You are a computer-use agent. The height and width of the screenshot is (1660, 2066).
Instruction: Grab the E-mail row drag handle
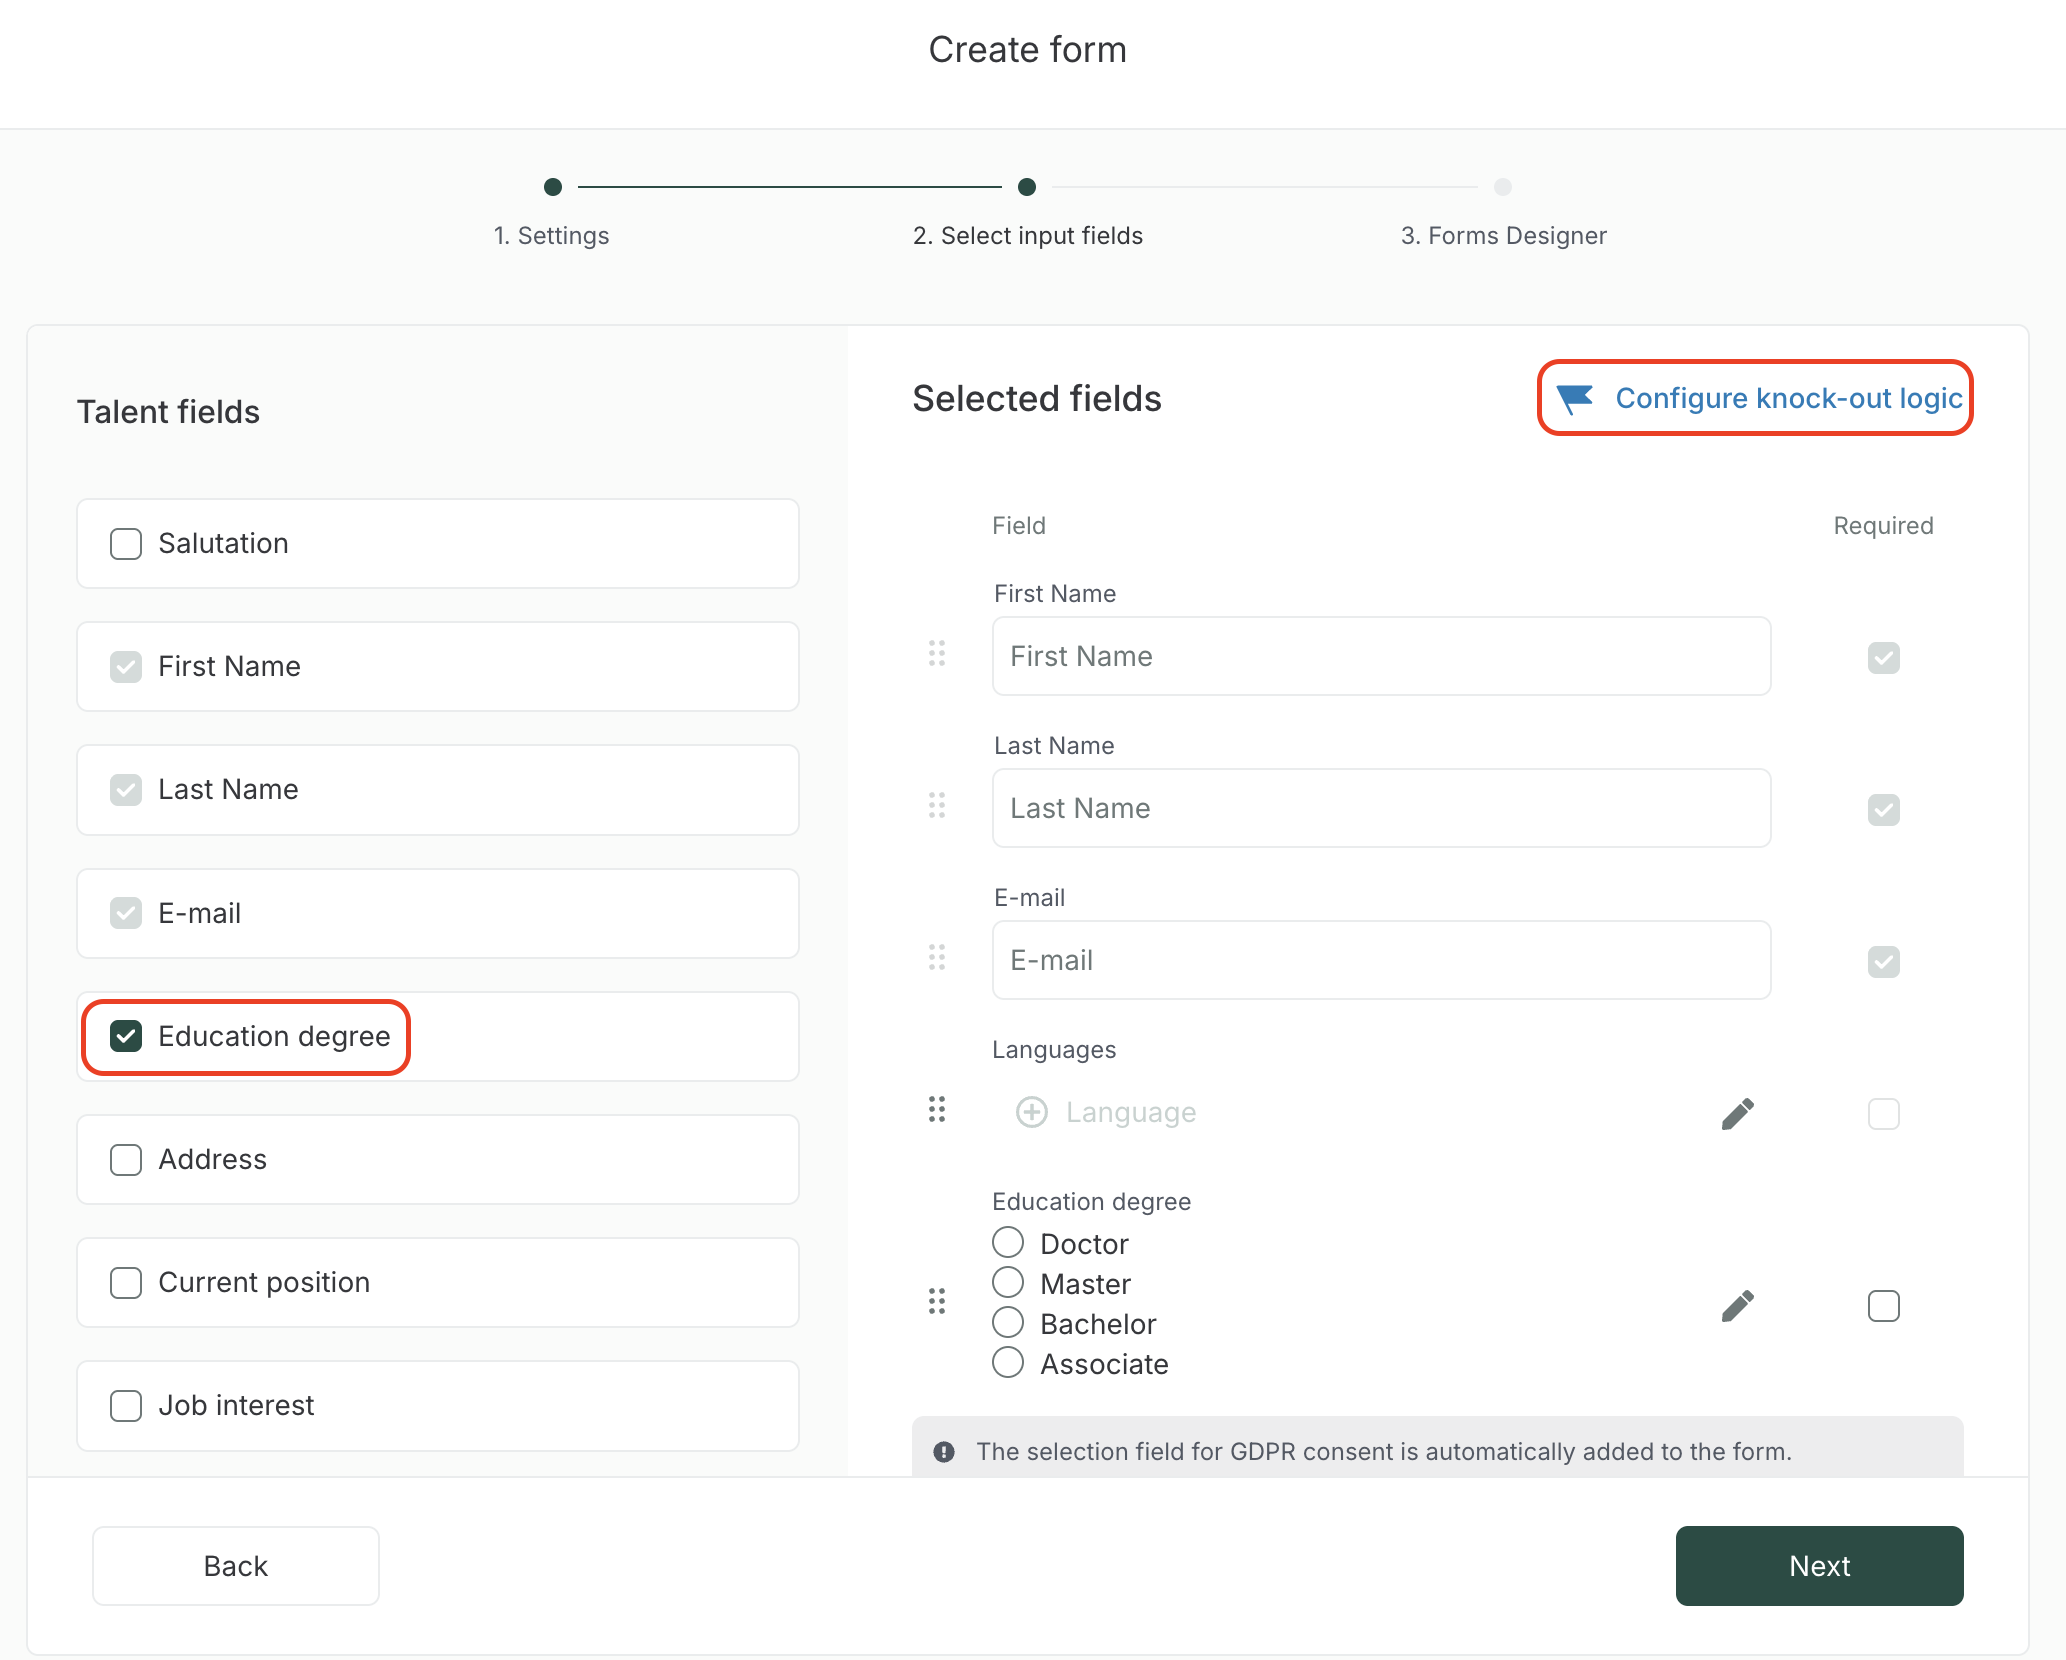937,958
